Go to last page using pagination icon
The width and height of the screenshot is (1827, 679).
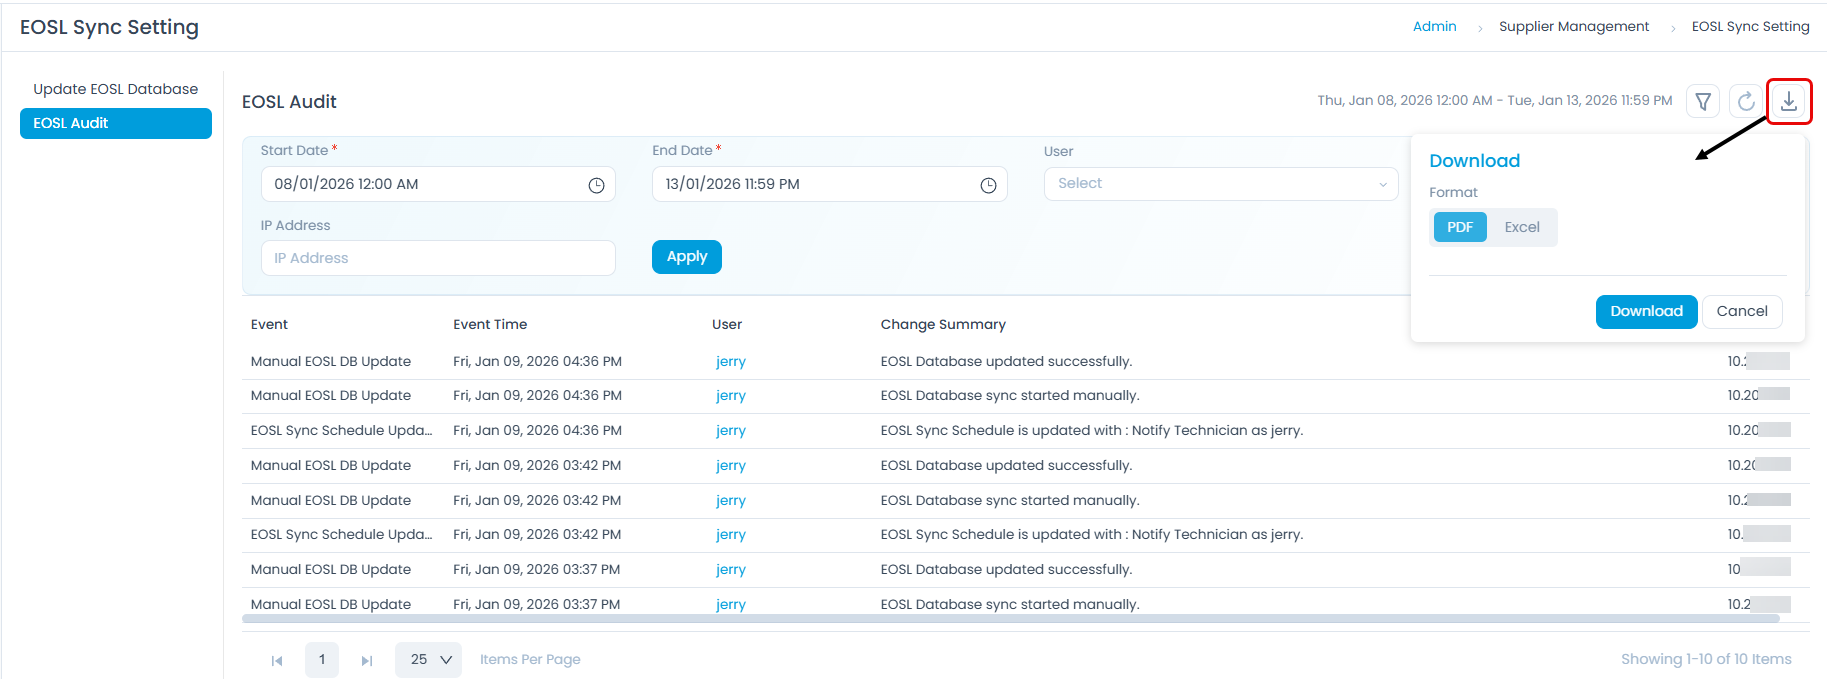point(367,660)
